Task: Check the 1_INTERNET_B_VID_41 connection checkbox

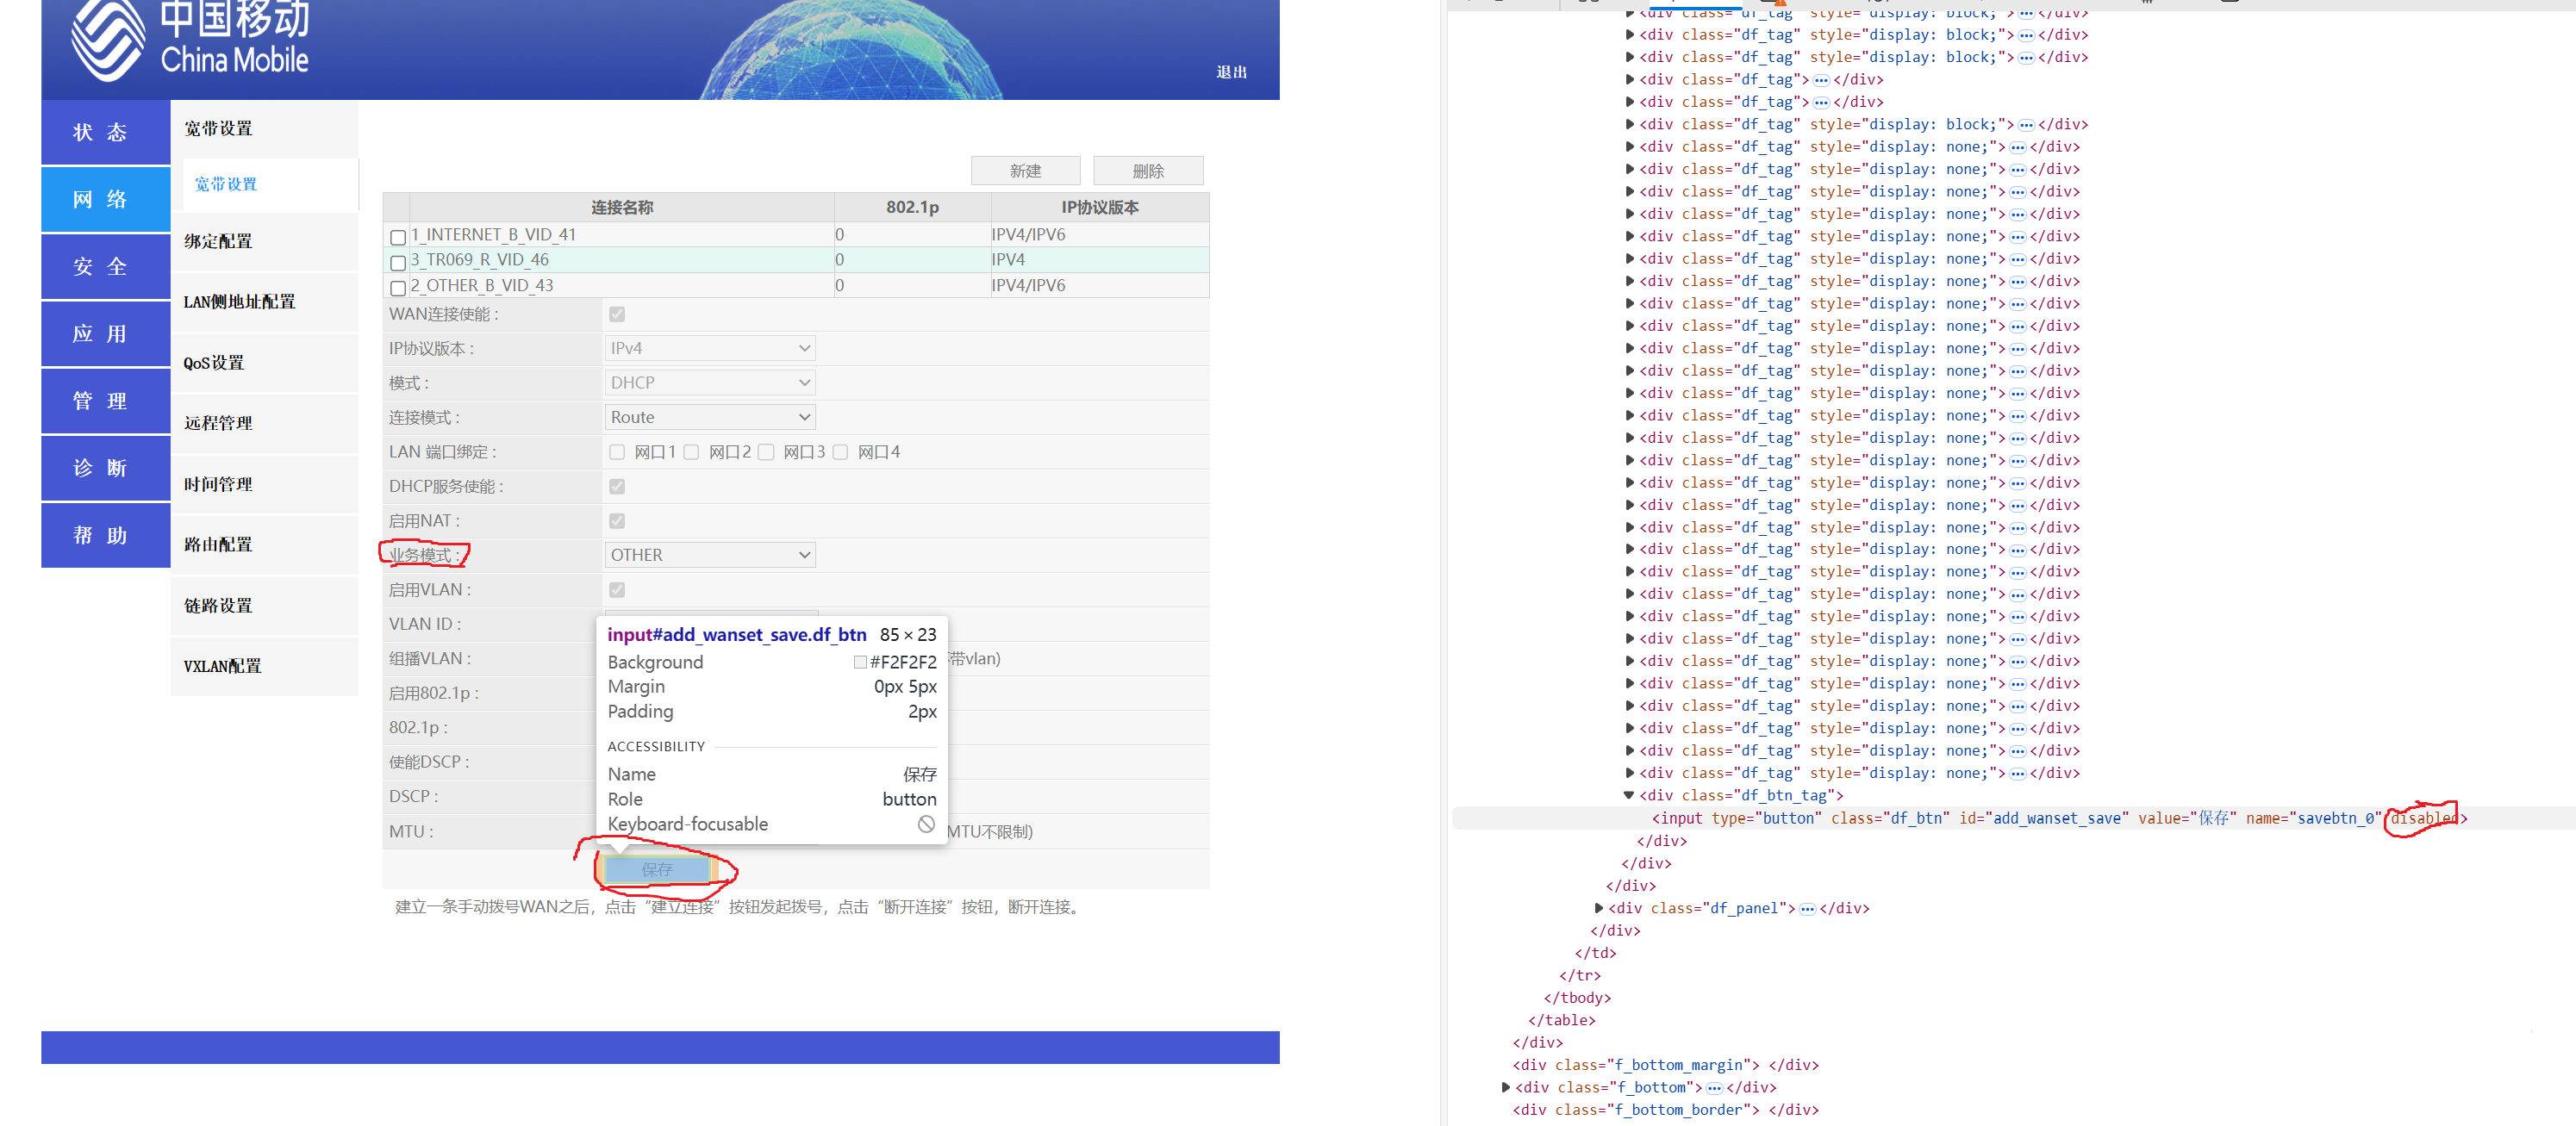Action: 398,237
